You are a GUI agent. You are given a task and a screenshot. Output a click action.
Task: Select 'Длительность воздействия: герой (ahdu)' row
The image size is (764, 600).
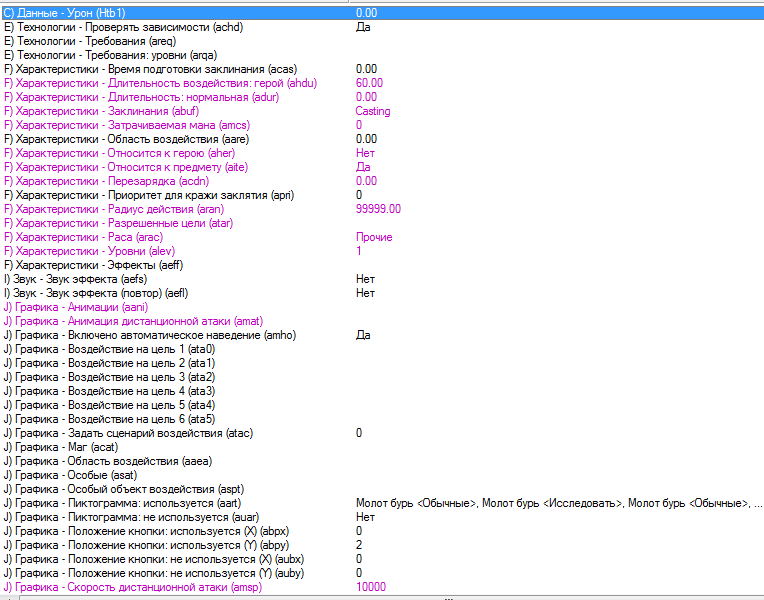tap(382, 83)
